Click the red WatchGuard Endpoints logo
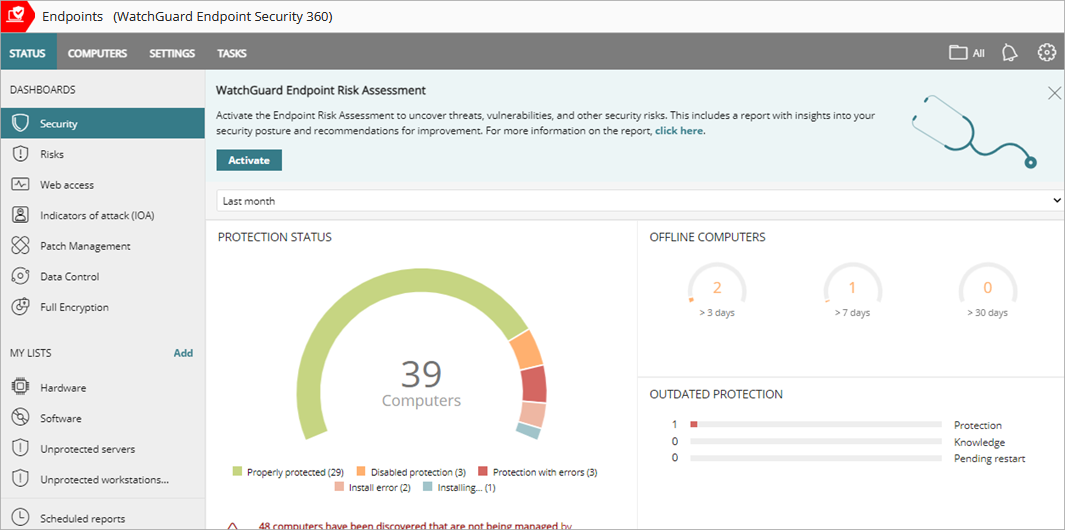Screen dimensions: 1065x530 (x=16, y=16)
